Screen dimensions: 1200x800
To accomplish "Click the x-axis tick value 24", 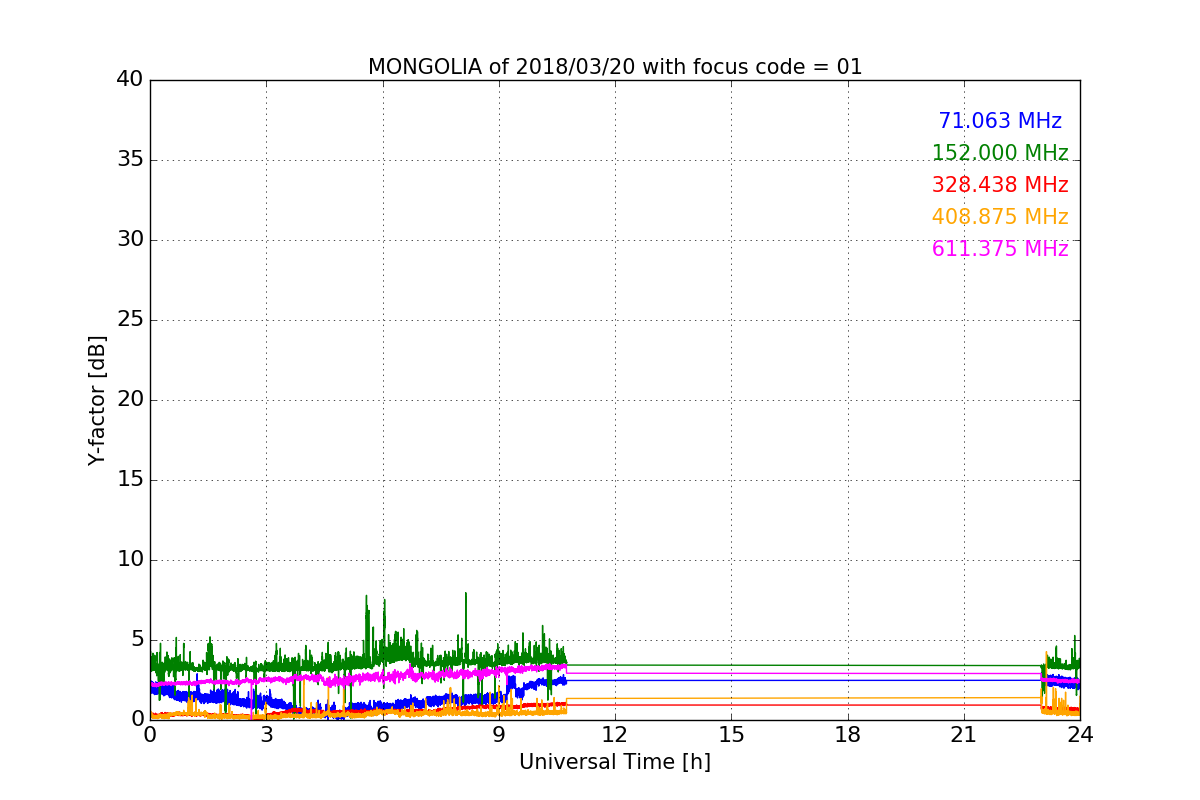I will [x=1080, y=734].
